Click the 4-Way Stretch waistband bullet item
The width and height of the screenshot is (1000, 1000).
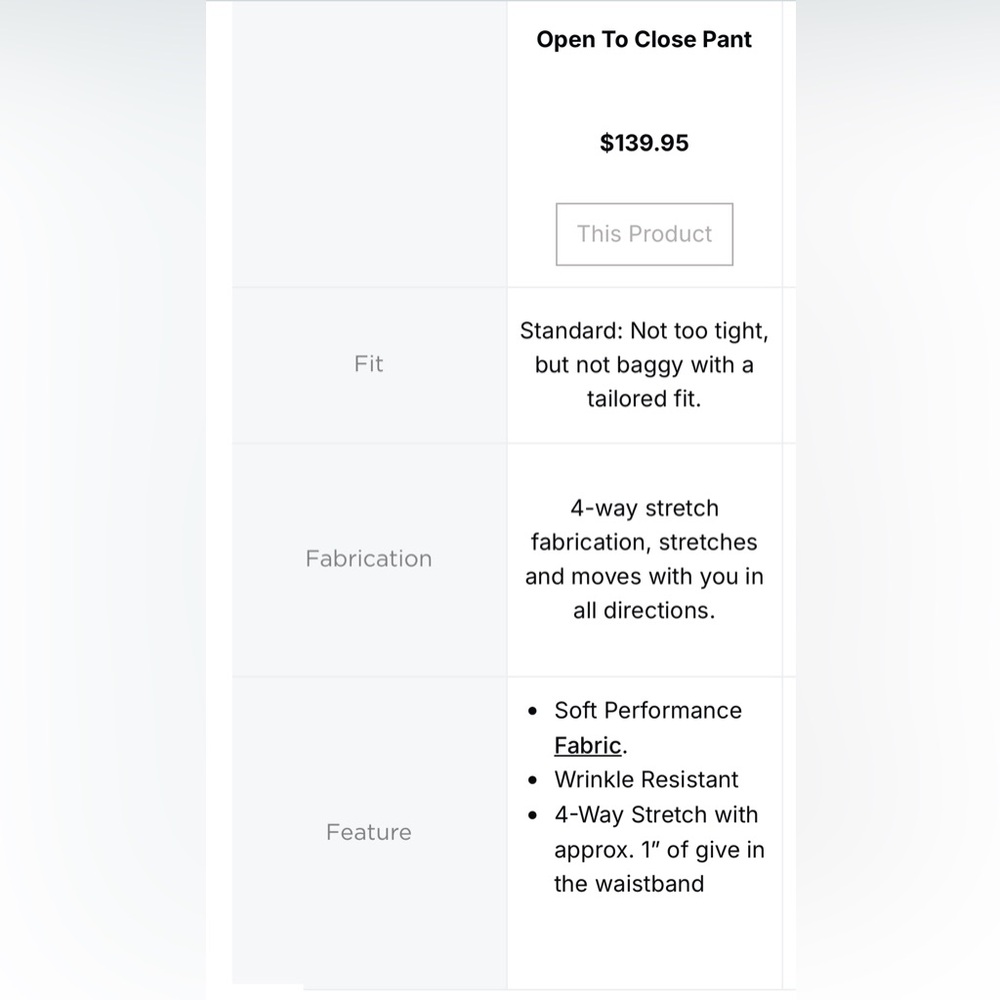click(659, 849)
